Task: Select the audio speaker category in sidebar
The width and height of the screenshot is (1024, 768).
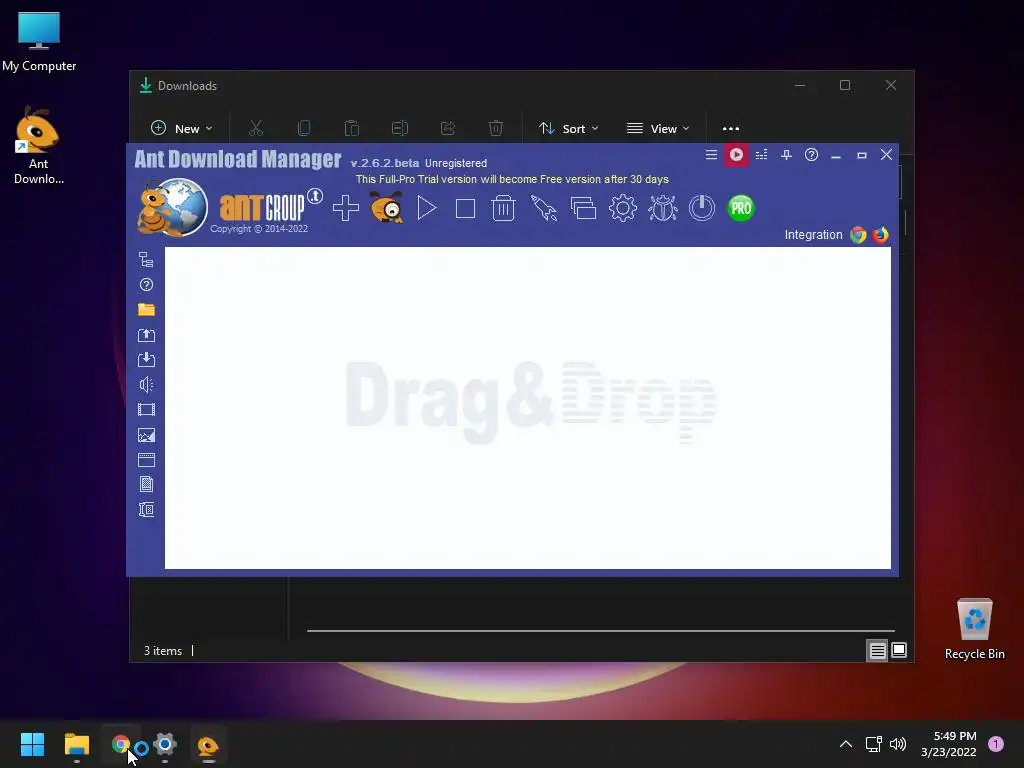Action: [146, 385]
